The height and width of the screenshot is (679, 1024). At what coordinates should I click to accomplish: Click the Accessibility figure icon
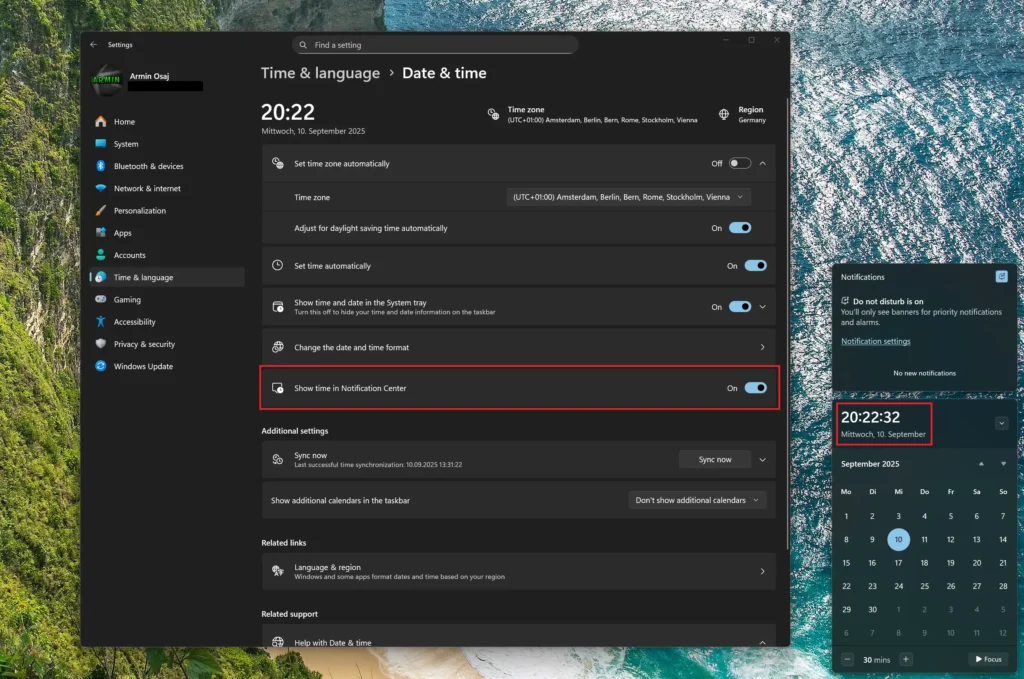coord(101,321)
